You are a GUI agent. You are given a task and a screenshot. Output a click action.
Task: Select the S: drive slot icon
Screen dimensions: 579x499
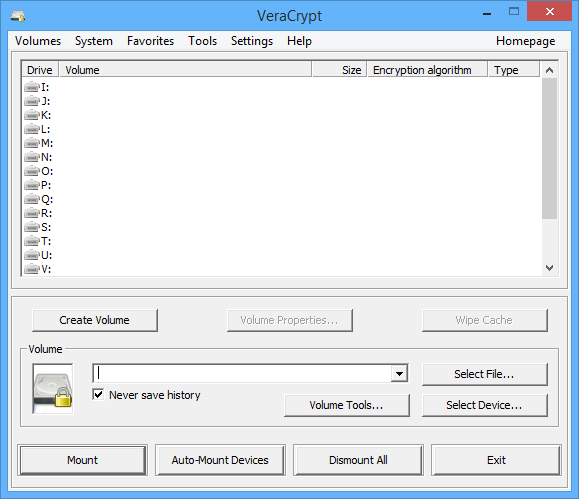click(x=32, y=227)
